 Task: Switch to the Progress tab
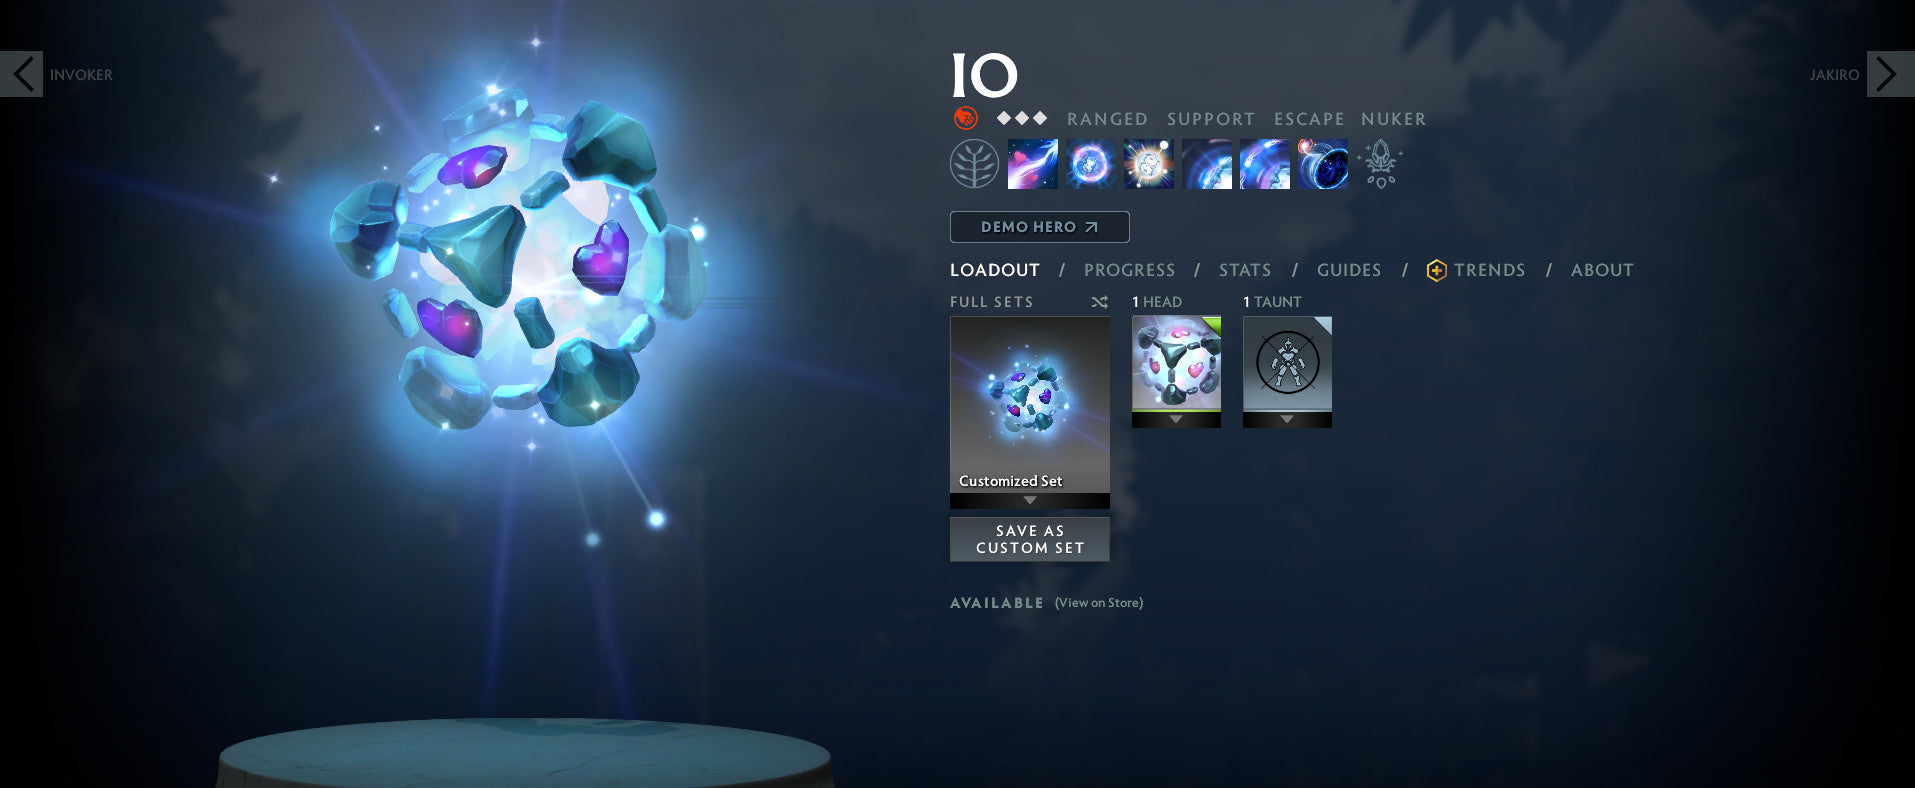click(1129, 270)
